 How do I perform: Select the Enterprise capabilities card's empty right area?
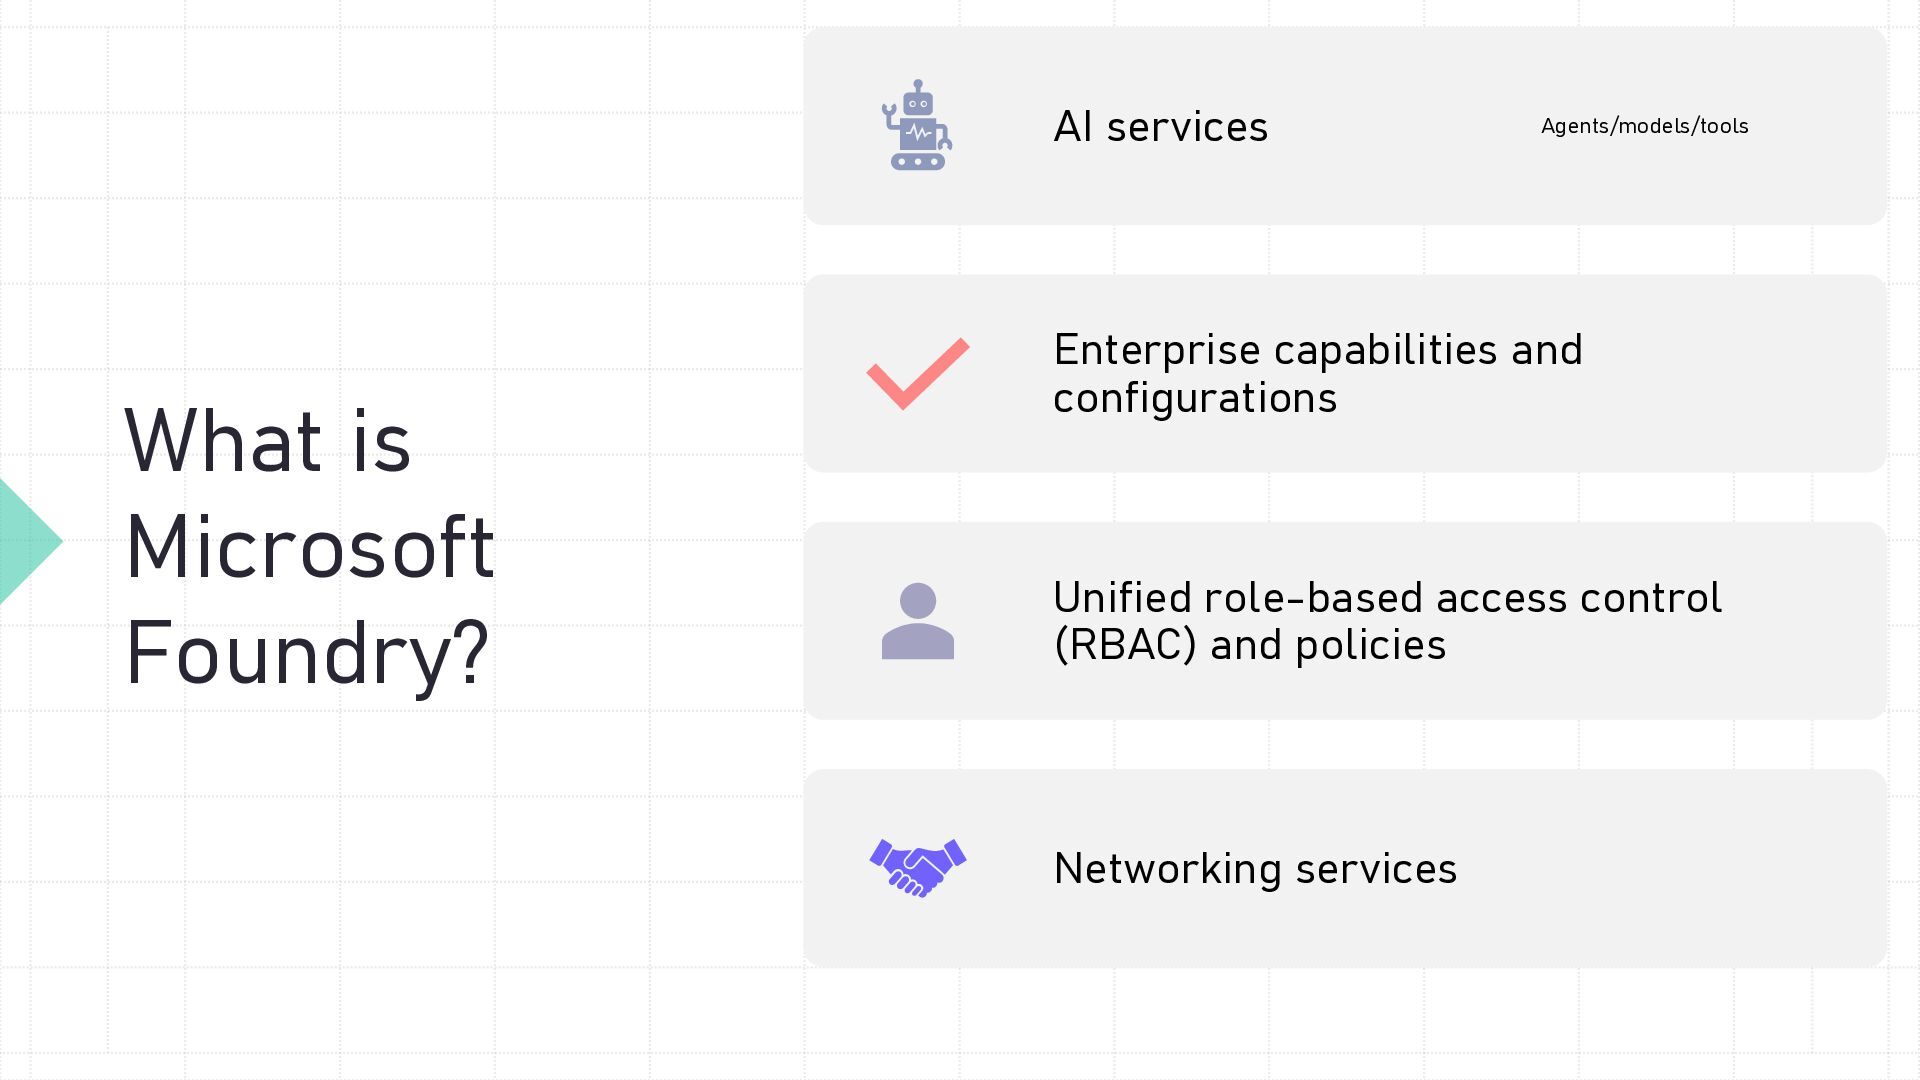point(1735,374)
